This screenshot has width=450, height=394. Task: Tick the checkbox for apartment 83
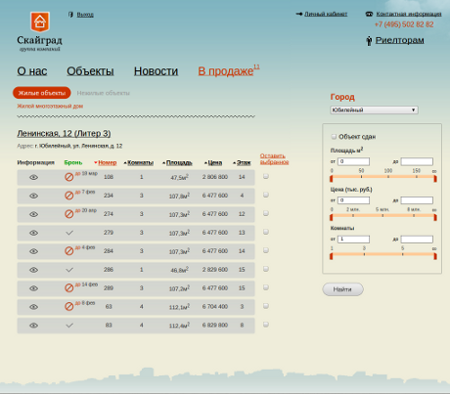coord(266,324)
